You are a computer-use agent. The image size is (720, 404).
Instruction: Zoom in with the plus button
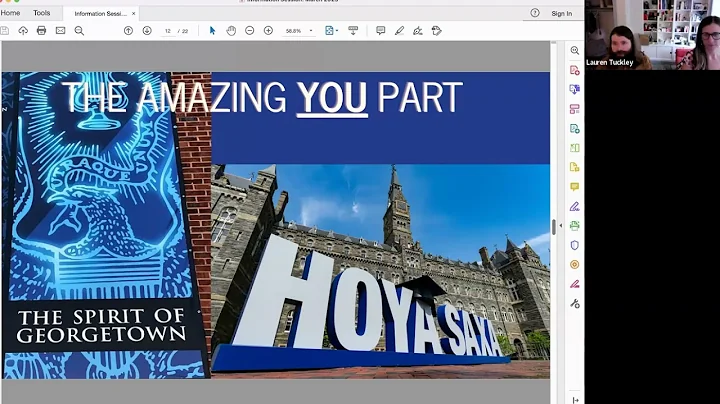pos(269,31)
